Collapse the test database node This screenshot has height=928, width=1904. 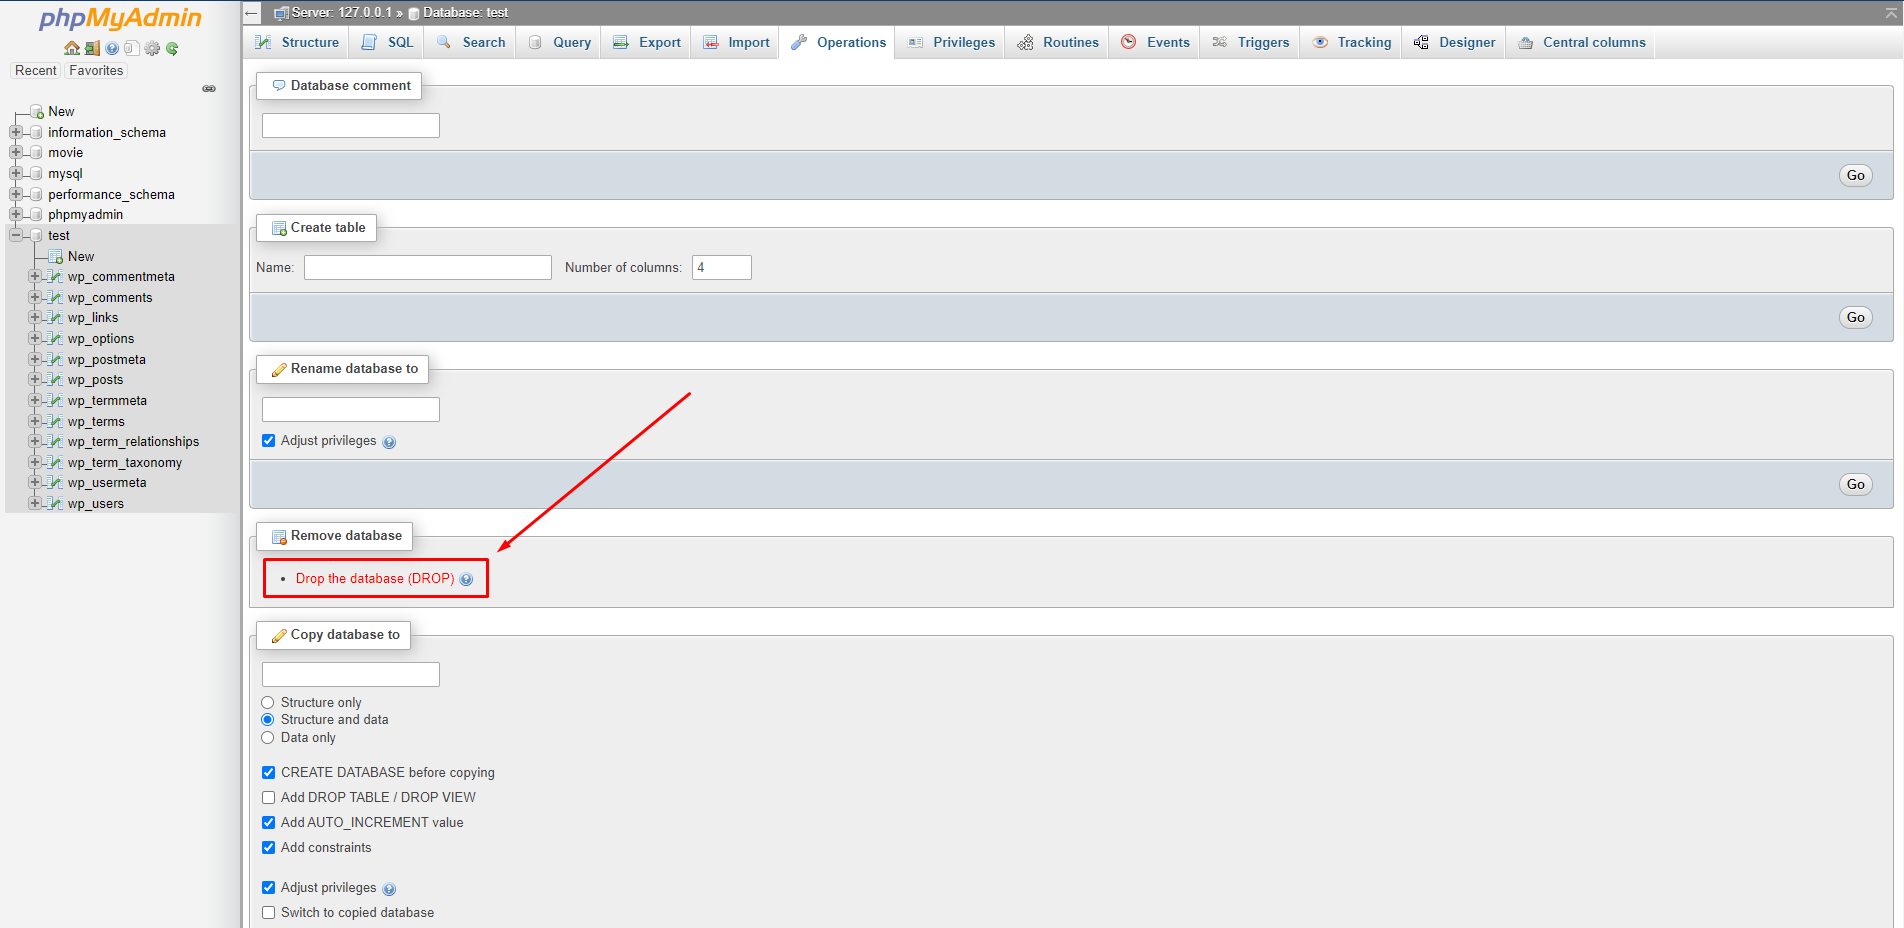15,235
